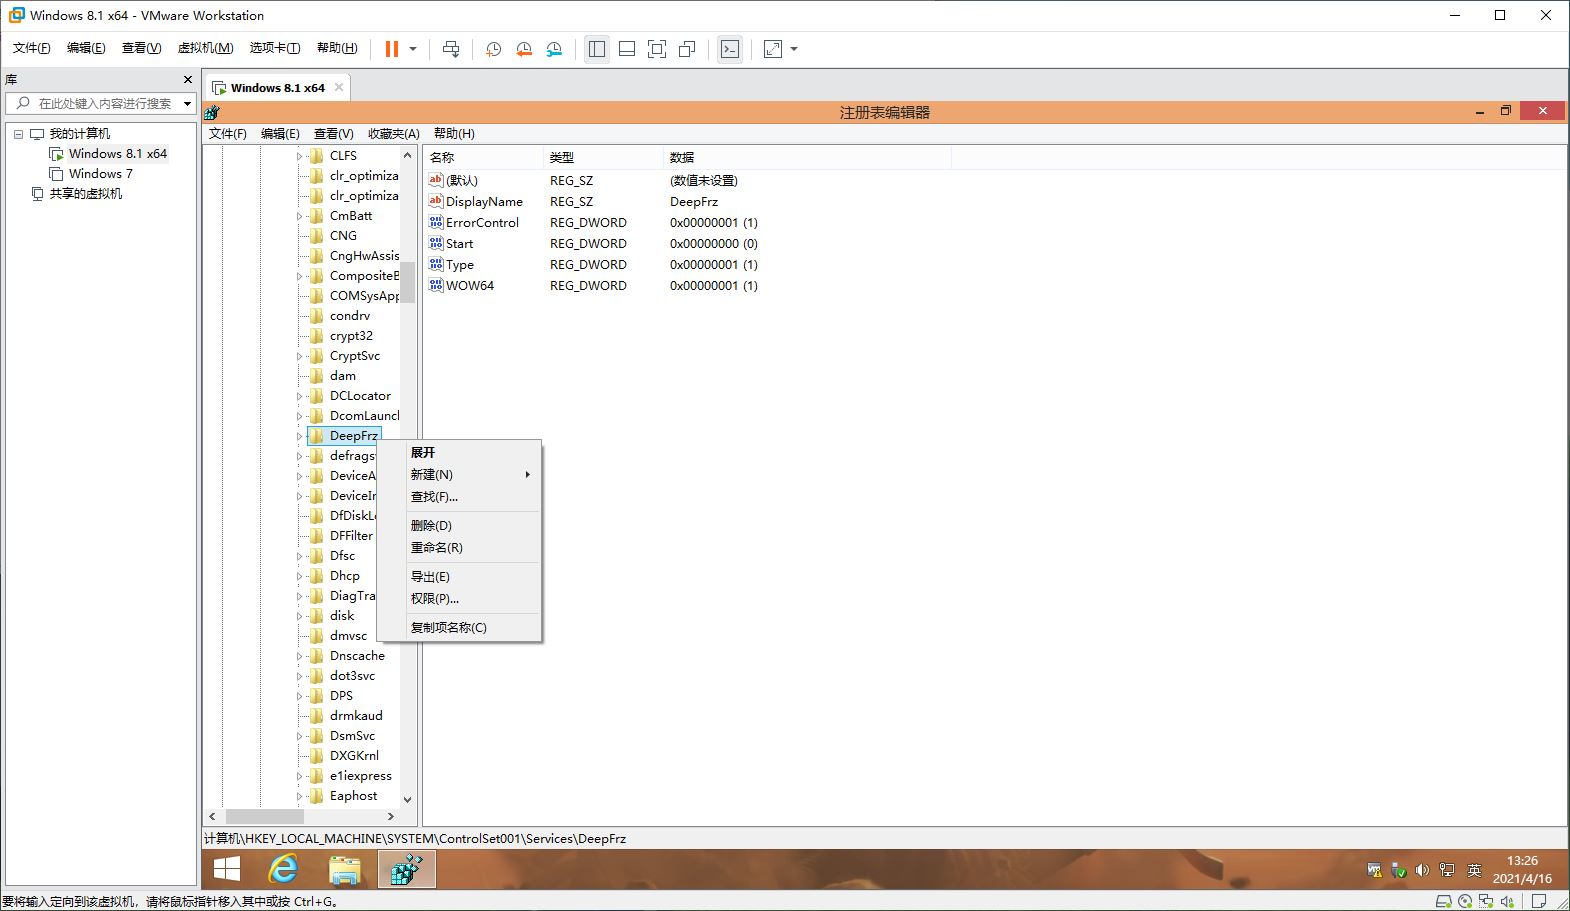Expand the Dnscache registry key
1570x911 pixels.
click(299, 656)
